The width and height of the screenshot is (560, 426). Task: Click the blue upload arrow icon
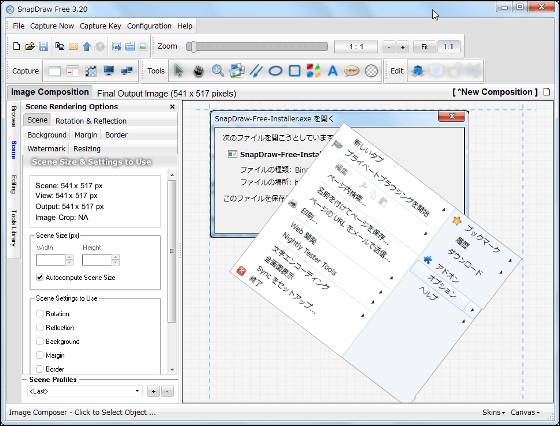87,46
